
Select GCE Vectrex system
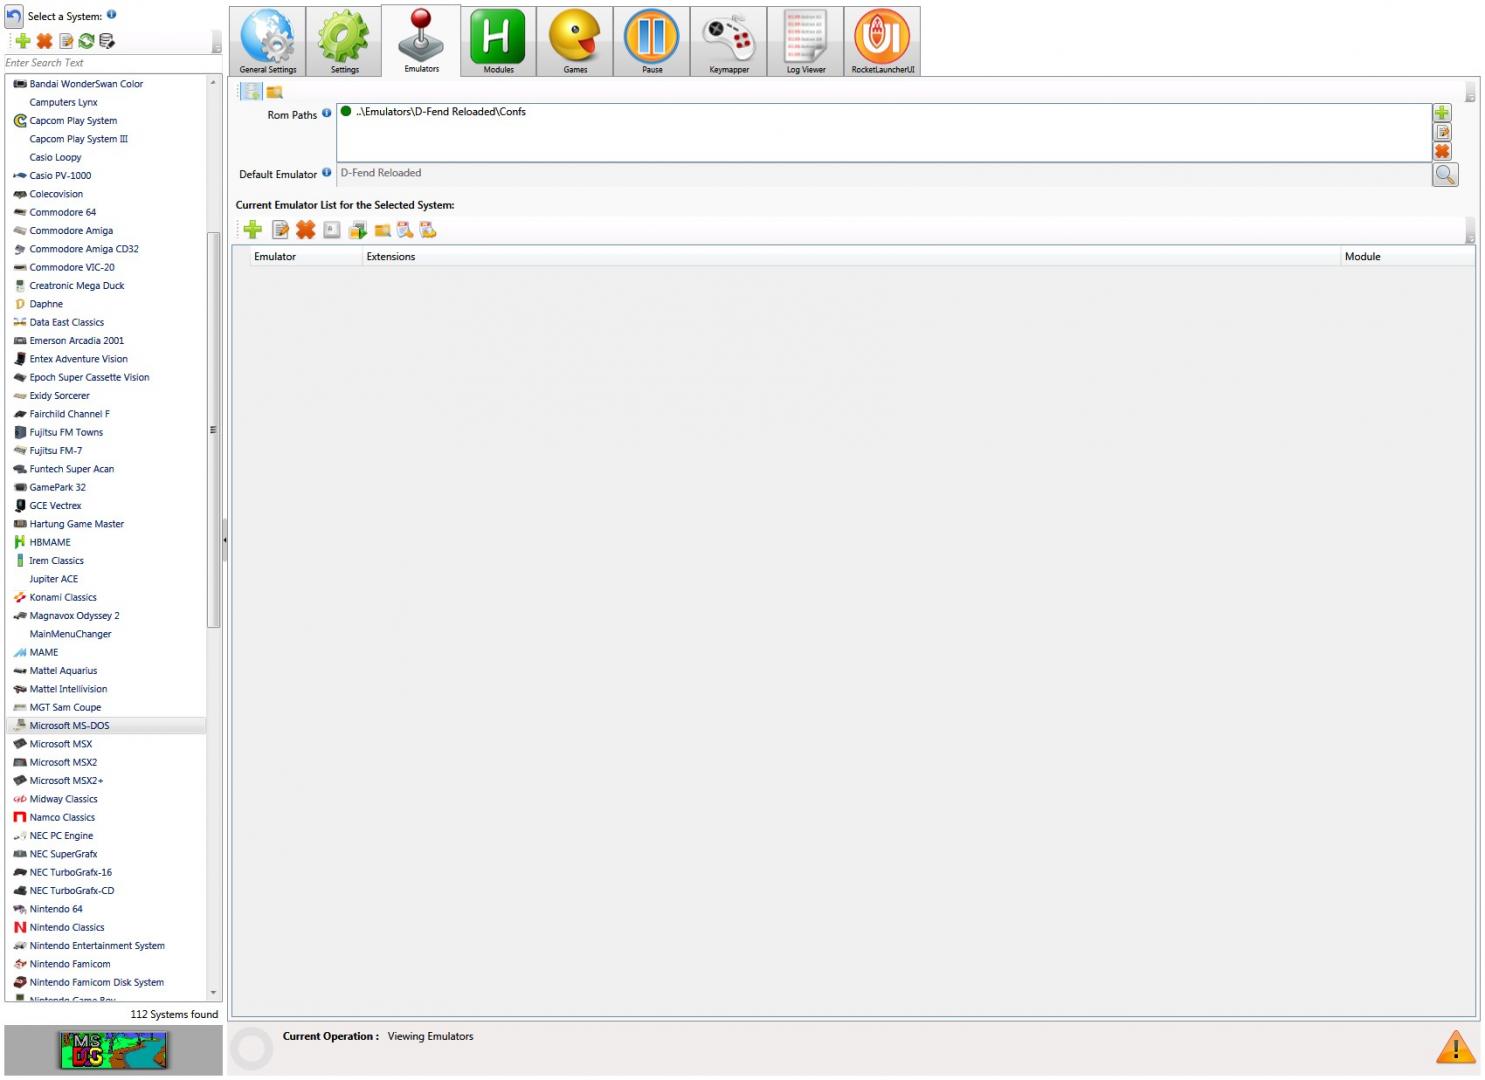click(x=55, y=506)
